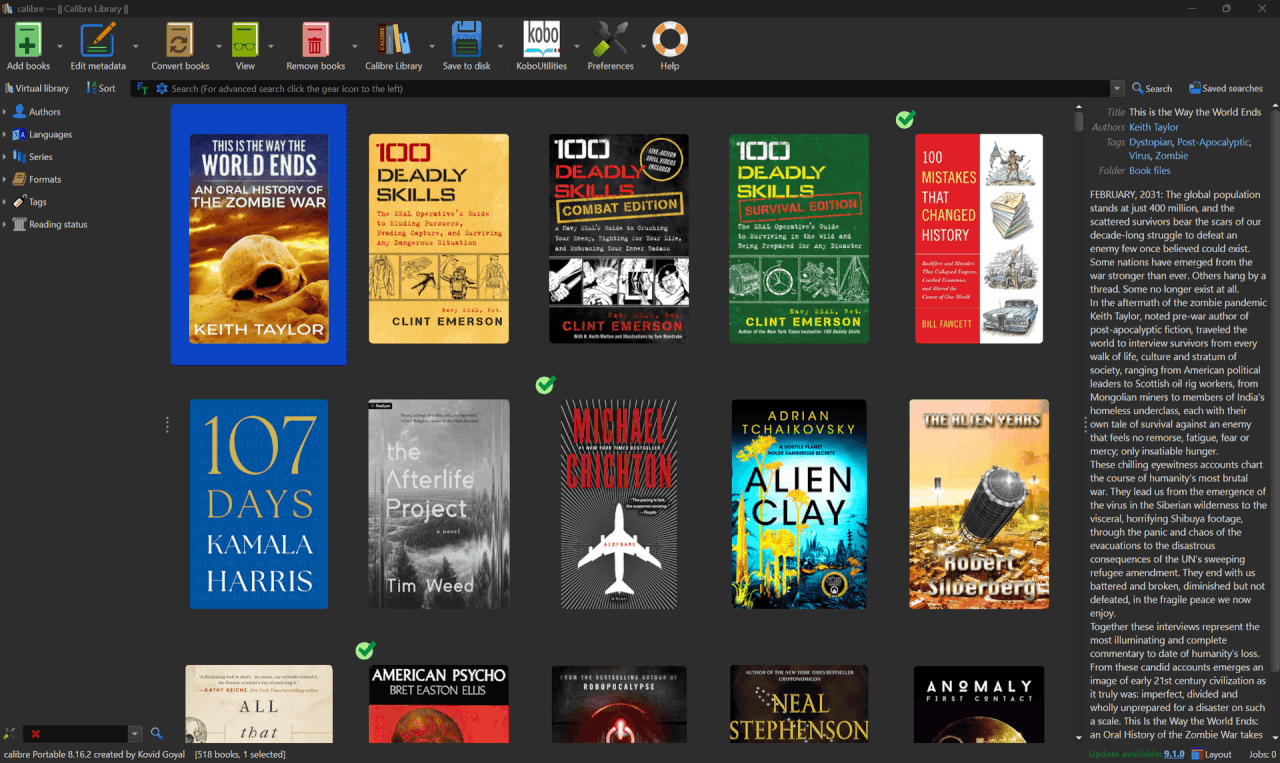Open advanced search via the gear icon
Image resolution: width=1280 pixels, height=763 pixels.
[x=162, y=89]
